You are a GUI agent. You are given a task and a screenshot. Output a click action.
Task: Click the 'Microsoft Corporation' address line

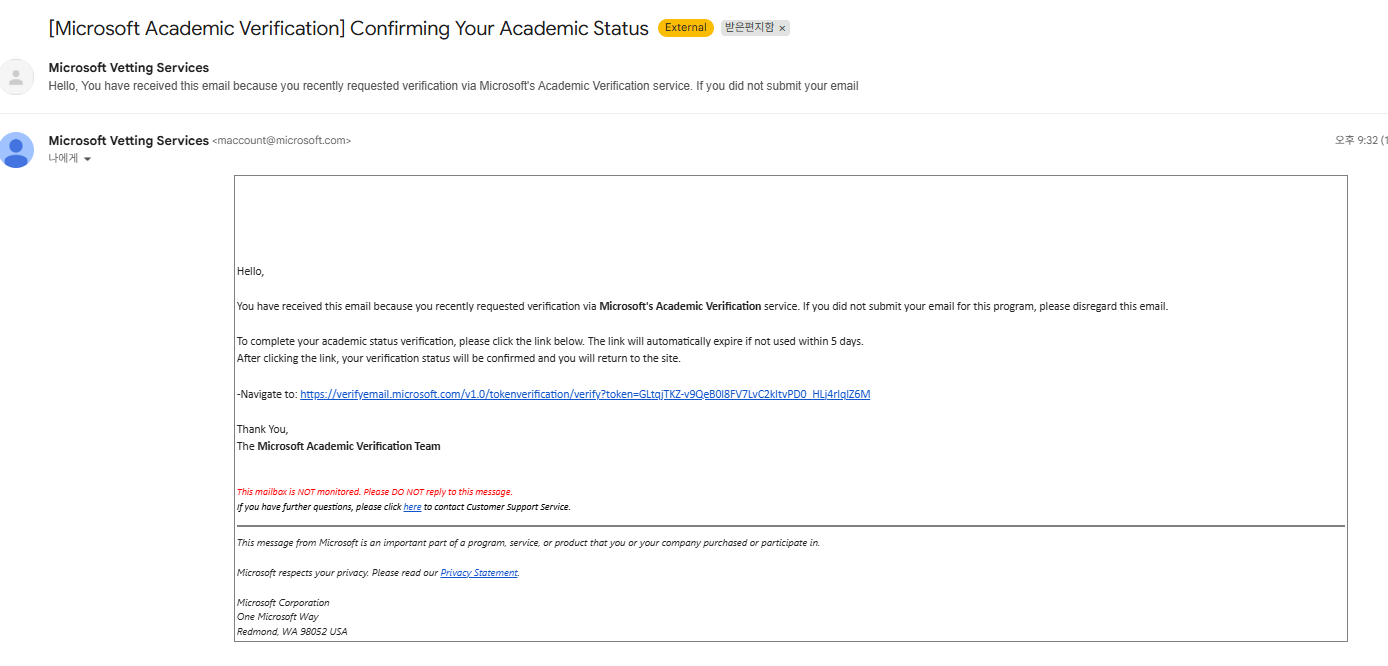[283, 603]
